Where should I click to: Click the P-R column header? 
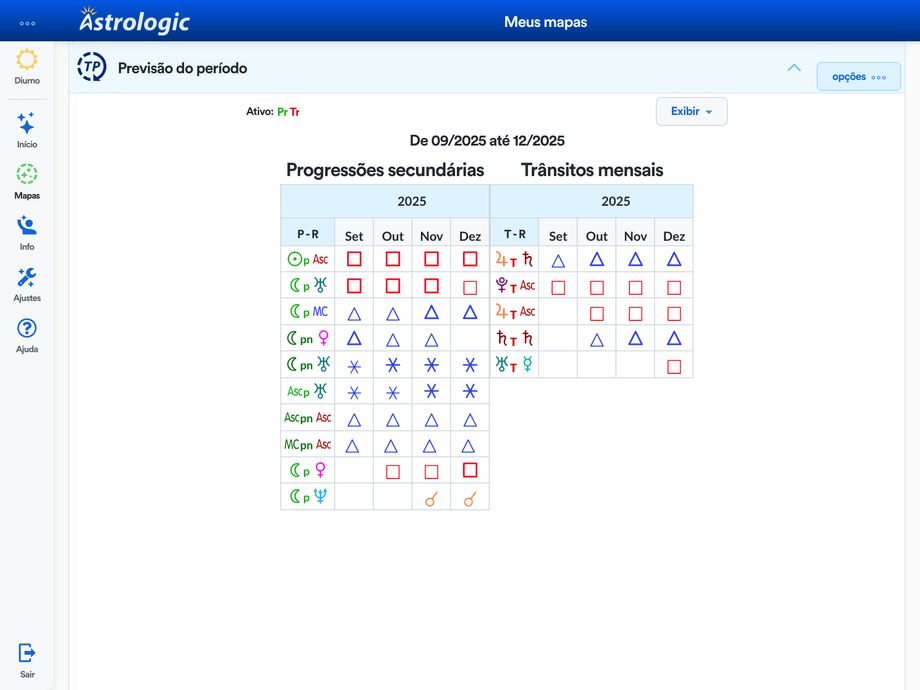tap(308, 234)
